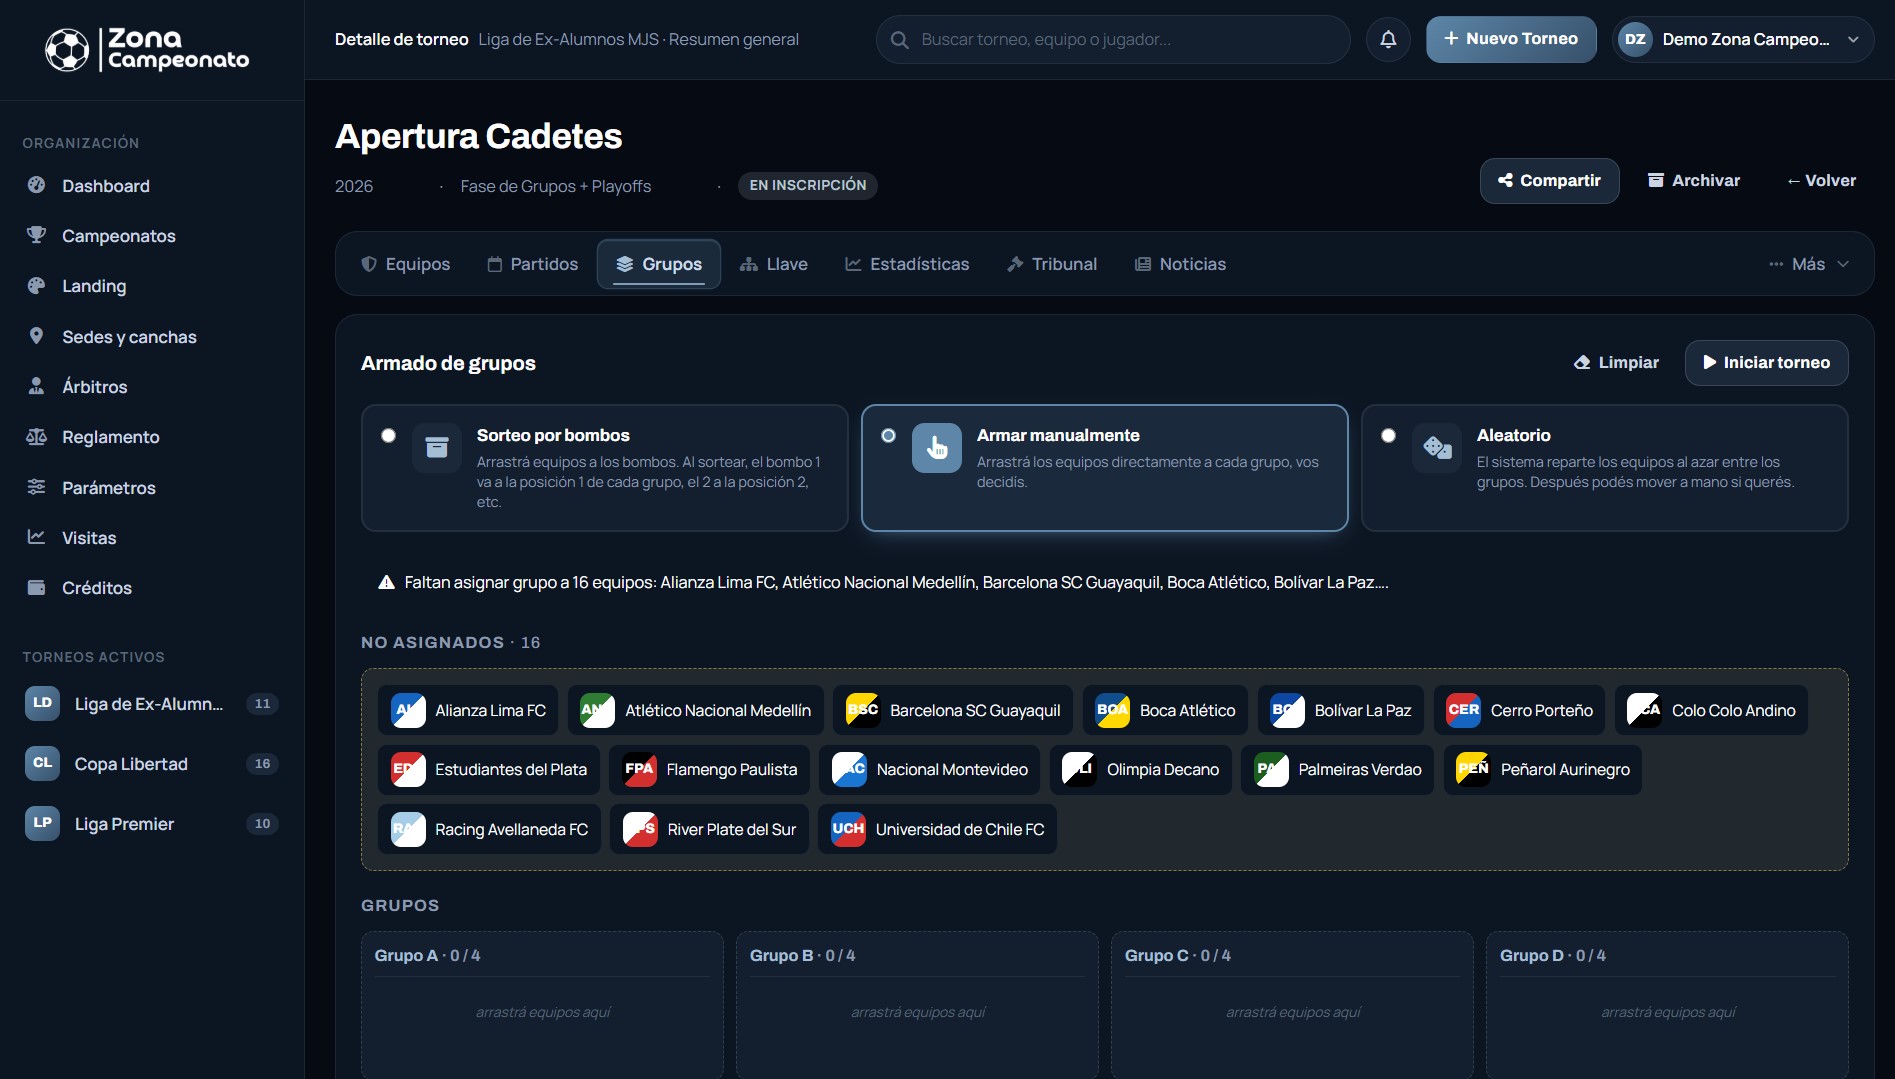
Task: Click the Parámetros sliders icon
Action: (37, 487)
